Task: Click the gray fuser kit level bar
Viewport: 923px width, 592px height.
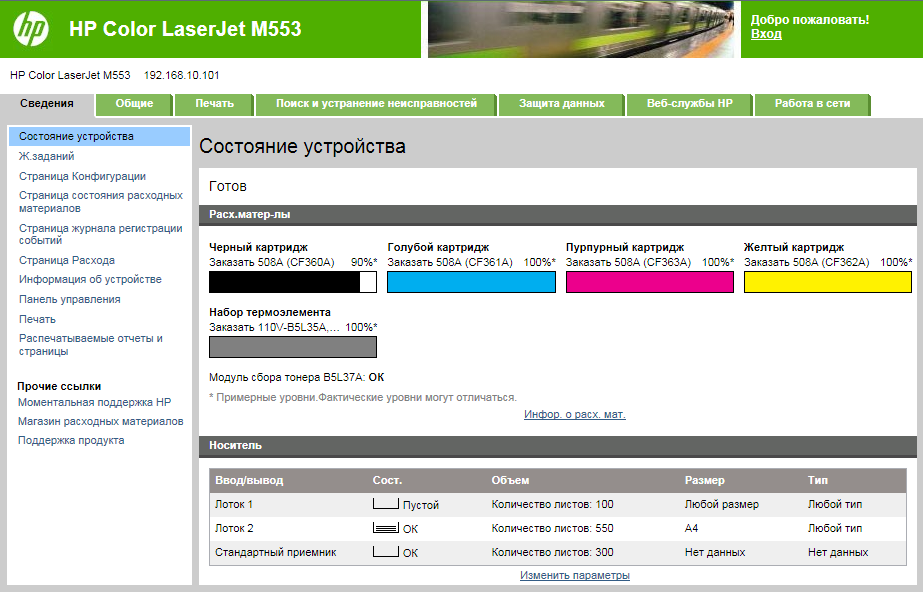Action: pyautogui.click(x=293, y=347)
